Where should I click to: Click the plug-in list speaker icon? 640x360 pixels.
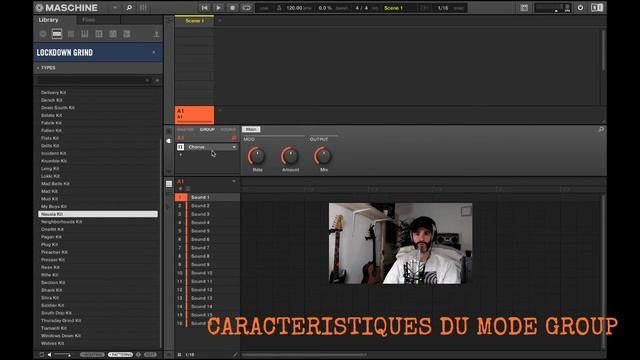pos(169,141)
